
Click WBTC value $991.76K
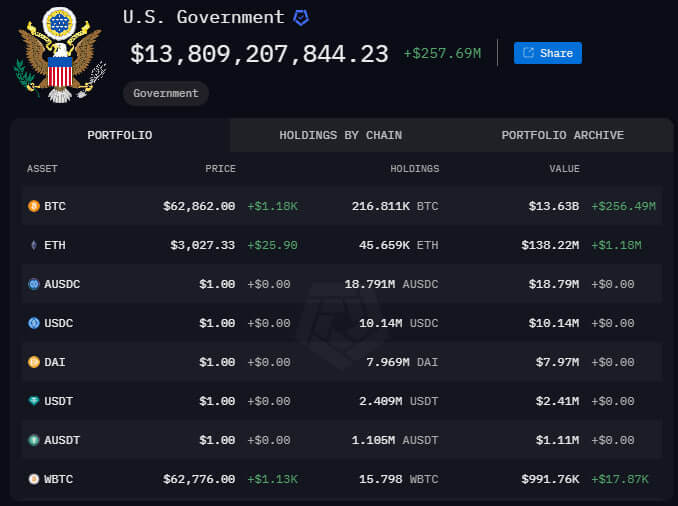click(550, 479)
